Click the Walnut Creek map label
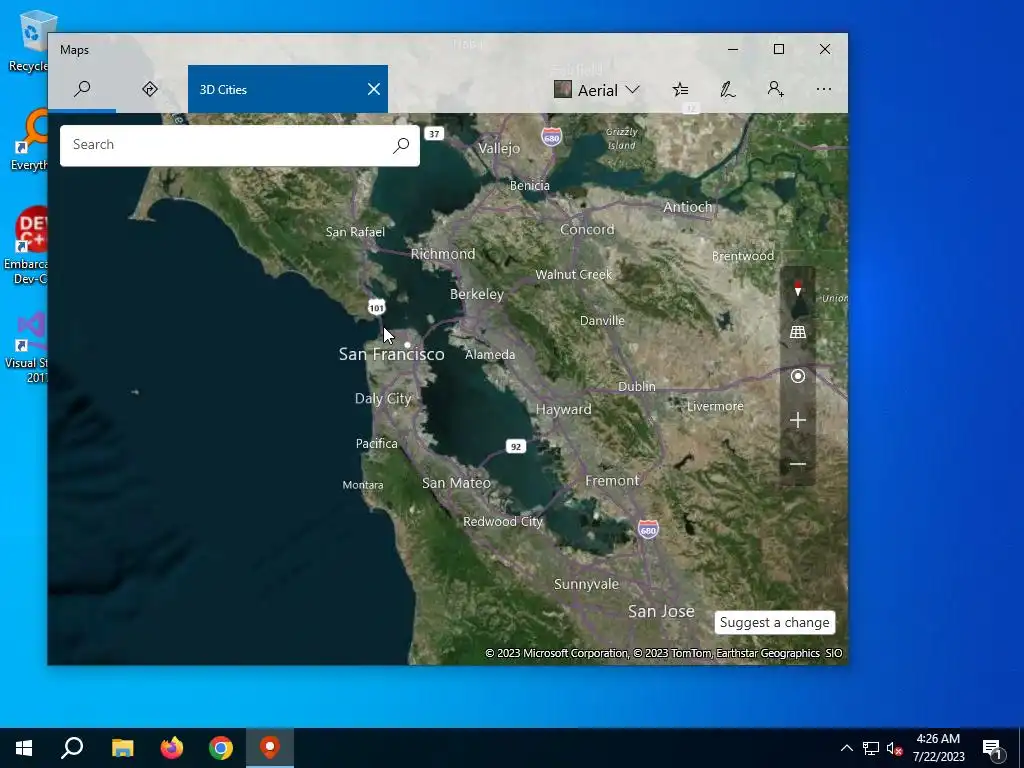Viewport: 1024px width, 768px height. (573, 275)
